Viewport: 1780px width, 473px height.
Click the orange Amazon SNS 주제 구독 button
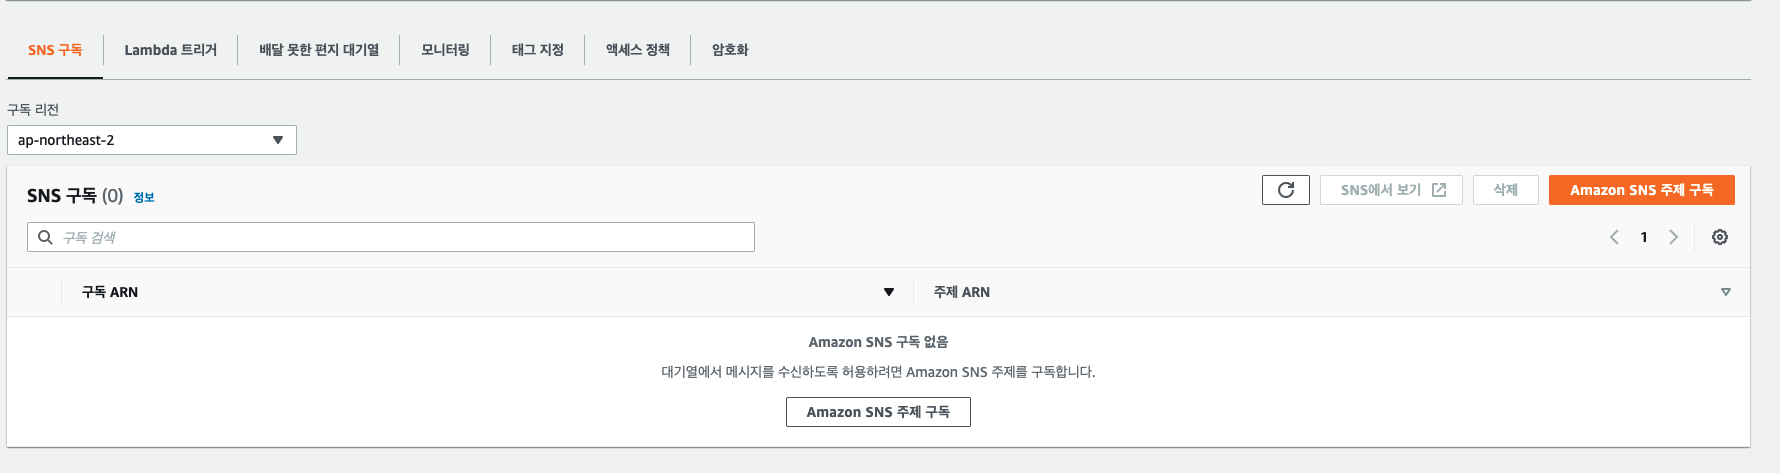coord(1642,190)
